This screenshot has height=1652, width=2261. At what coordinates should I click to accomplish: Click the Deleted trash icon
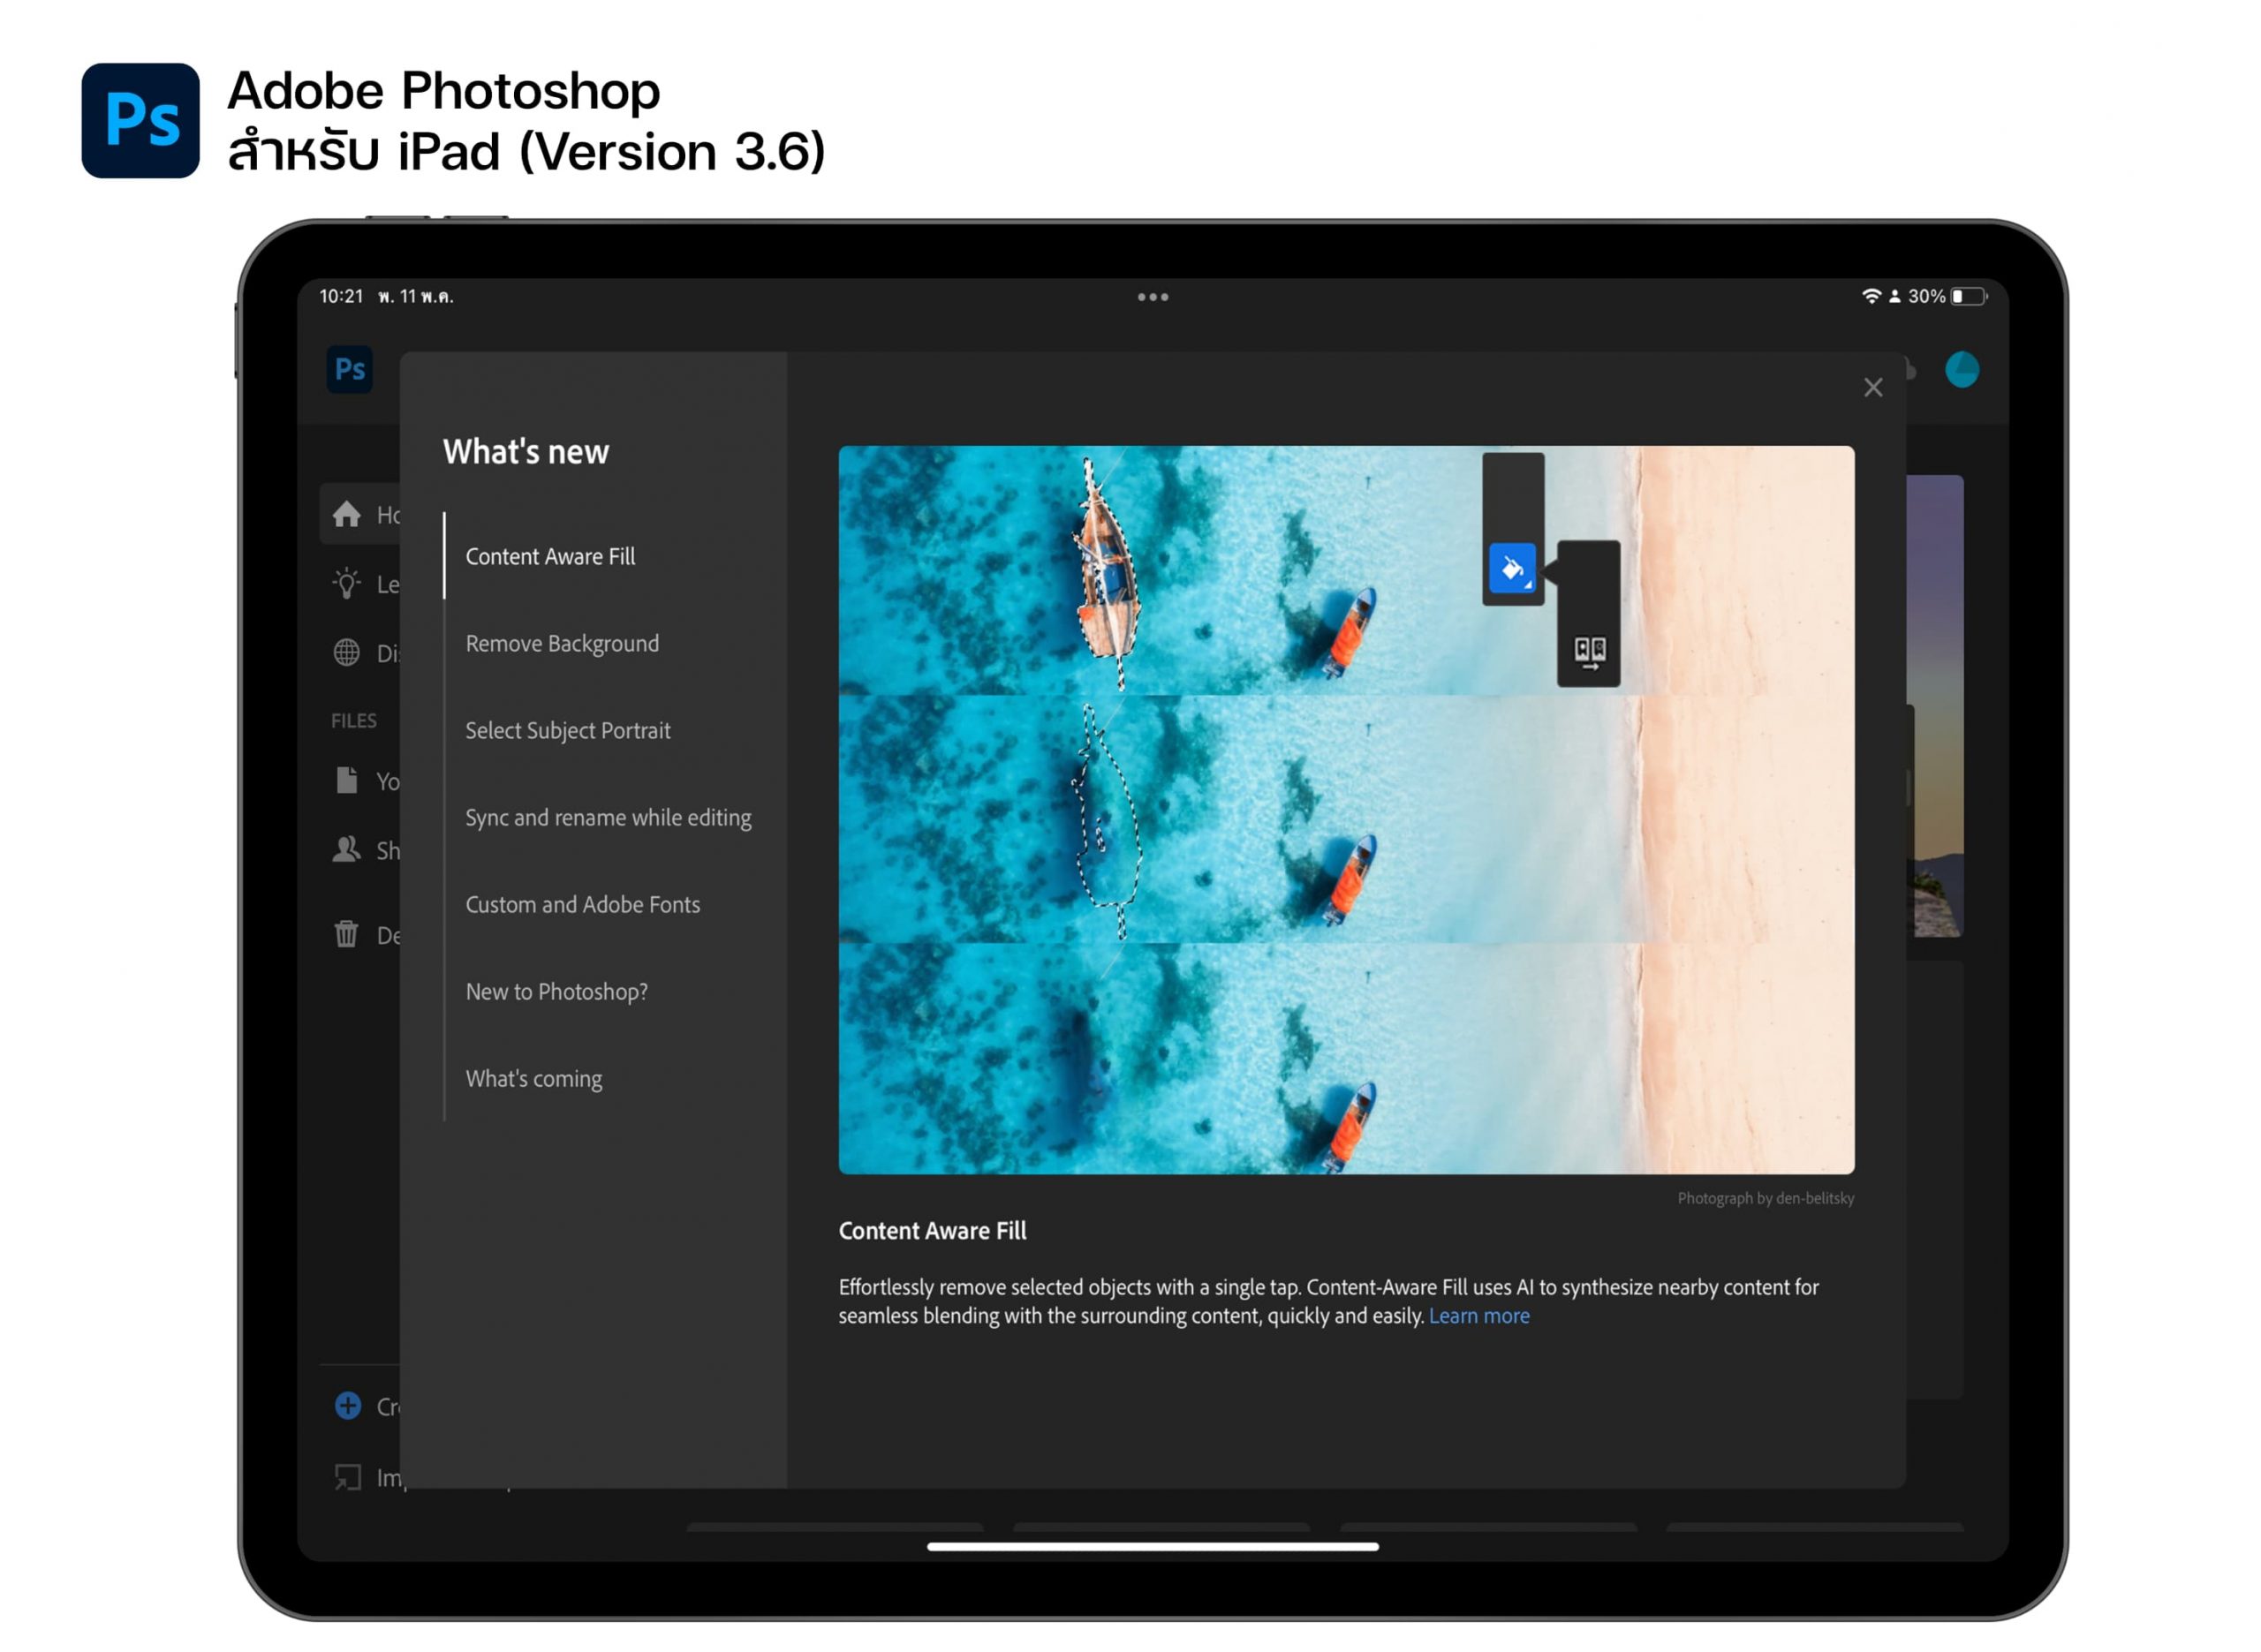click(346, 934)
